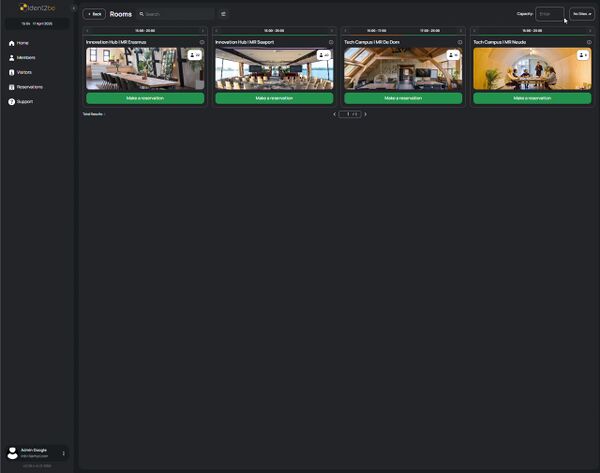Click the Ident2be logo in the sidebar

[x=36, y=8]
